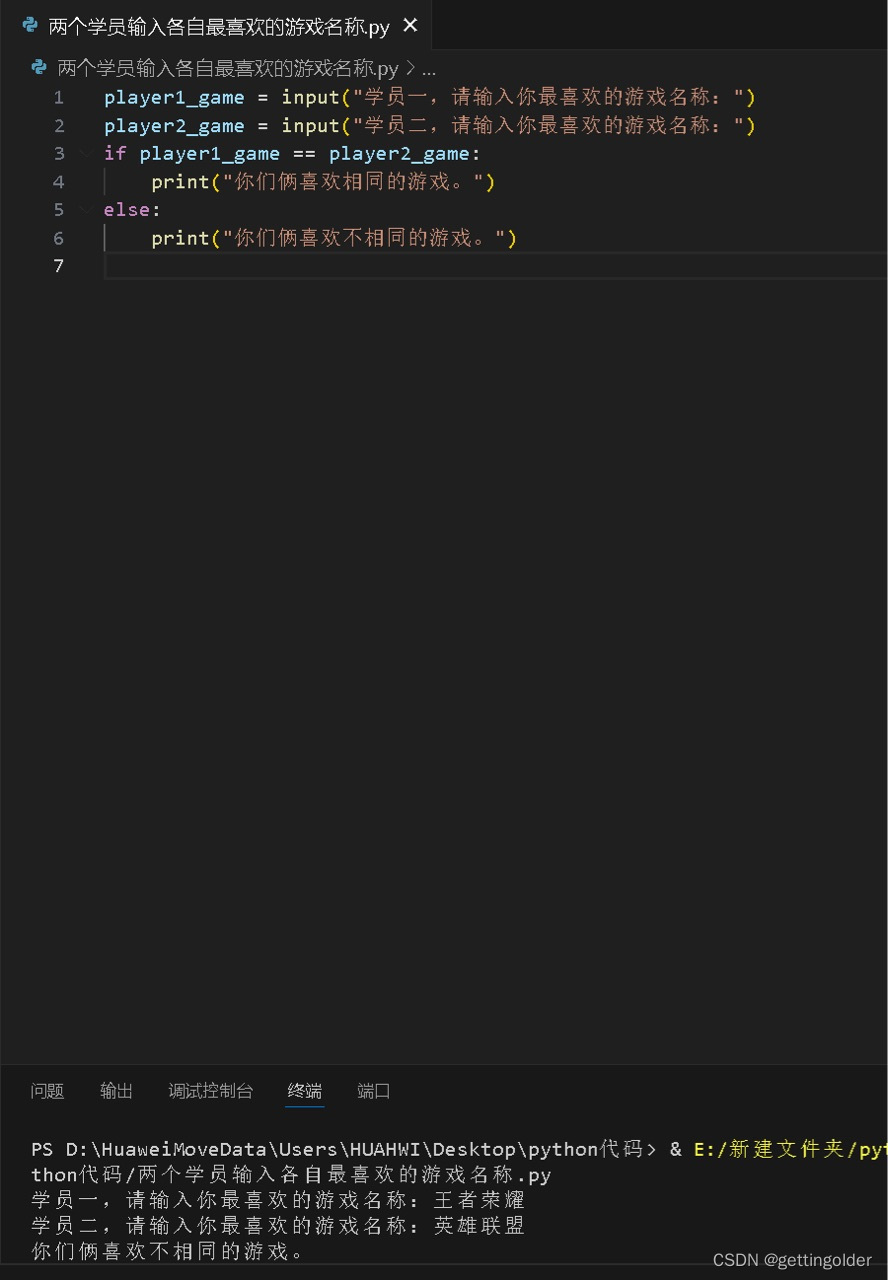Open the 调试控制台 panel tab

pyautogui.click(x=210, y=1091)
